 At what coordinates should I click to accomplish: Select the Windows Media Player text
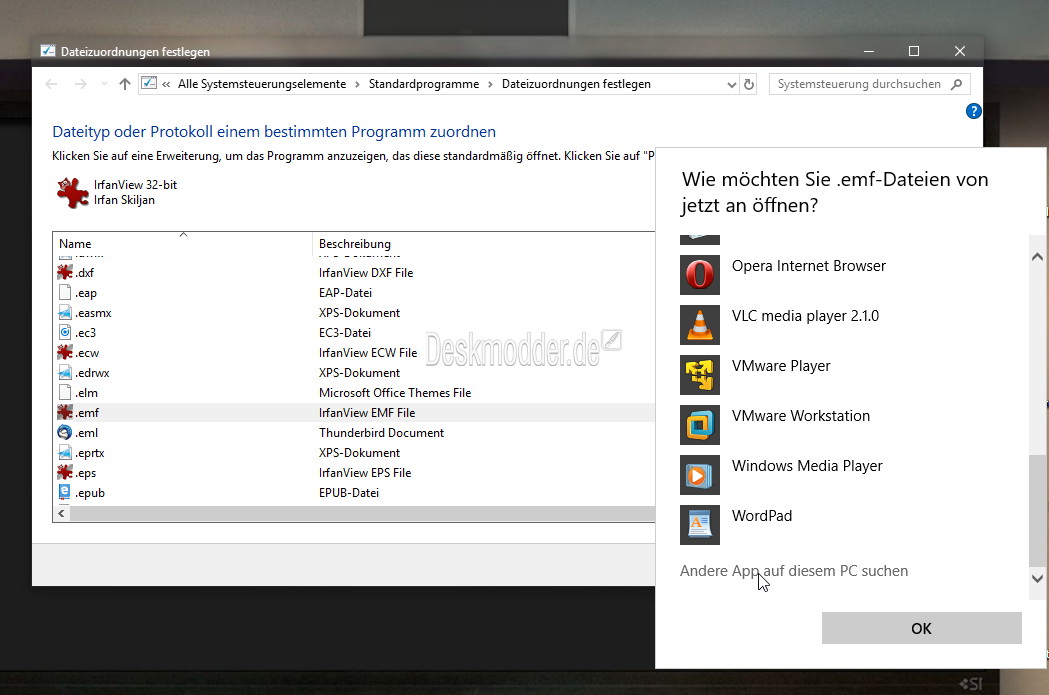click(x=807, y=466)
